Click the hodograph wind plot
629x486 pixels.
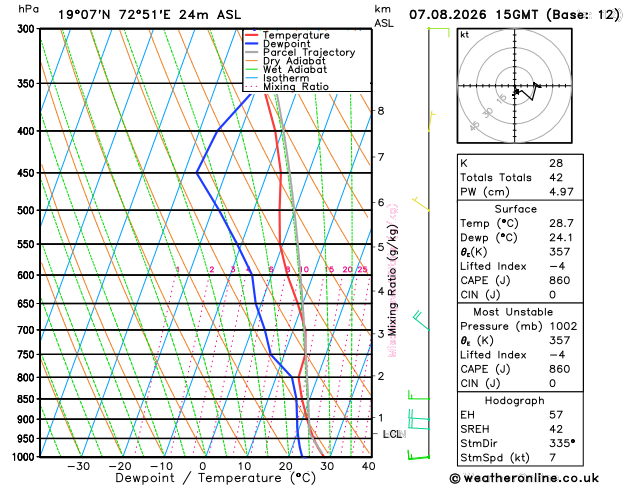(515, 86)
